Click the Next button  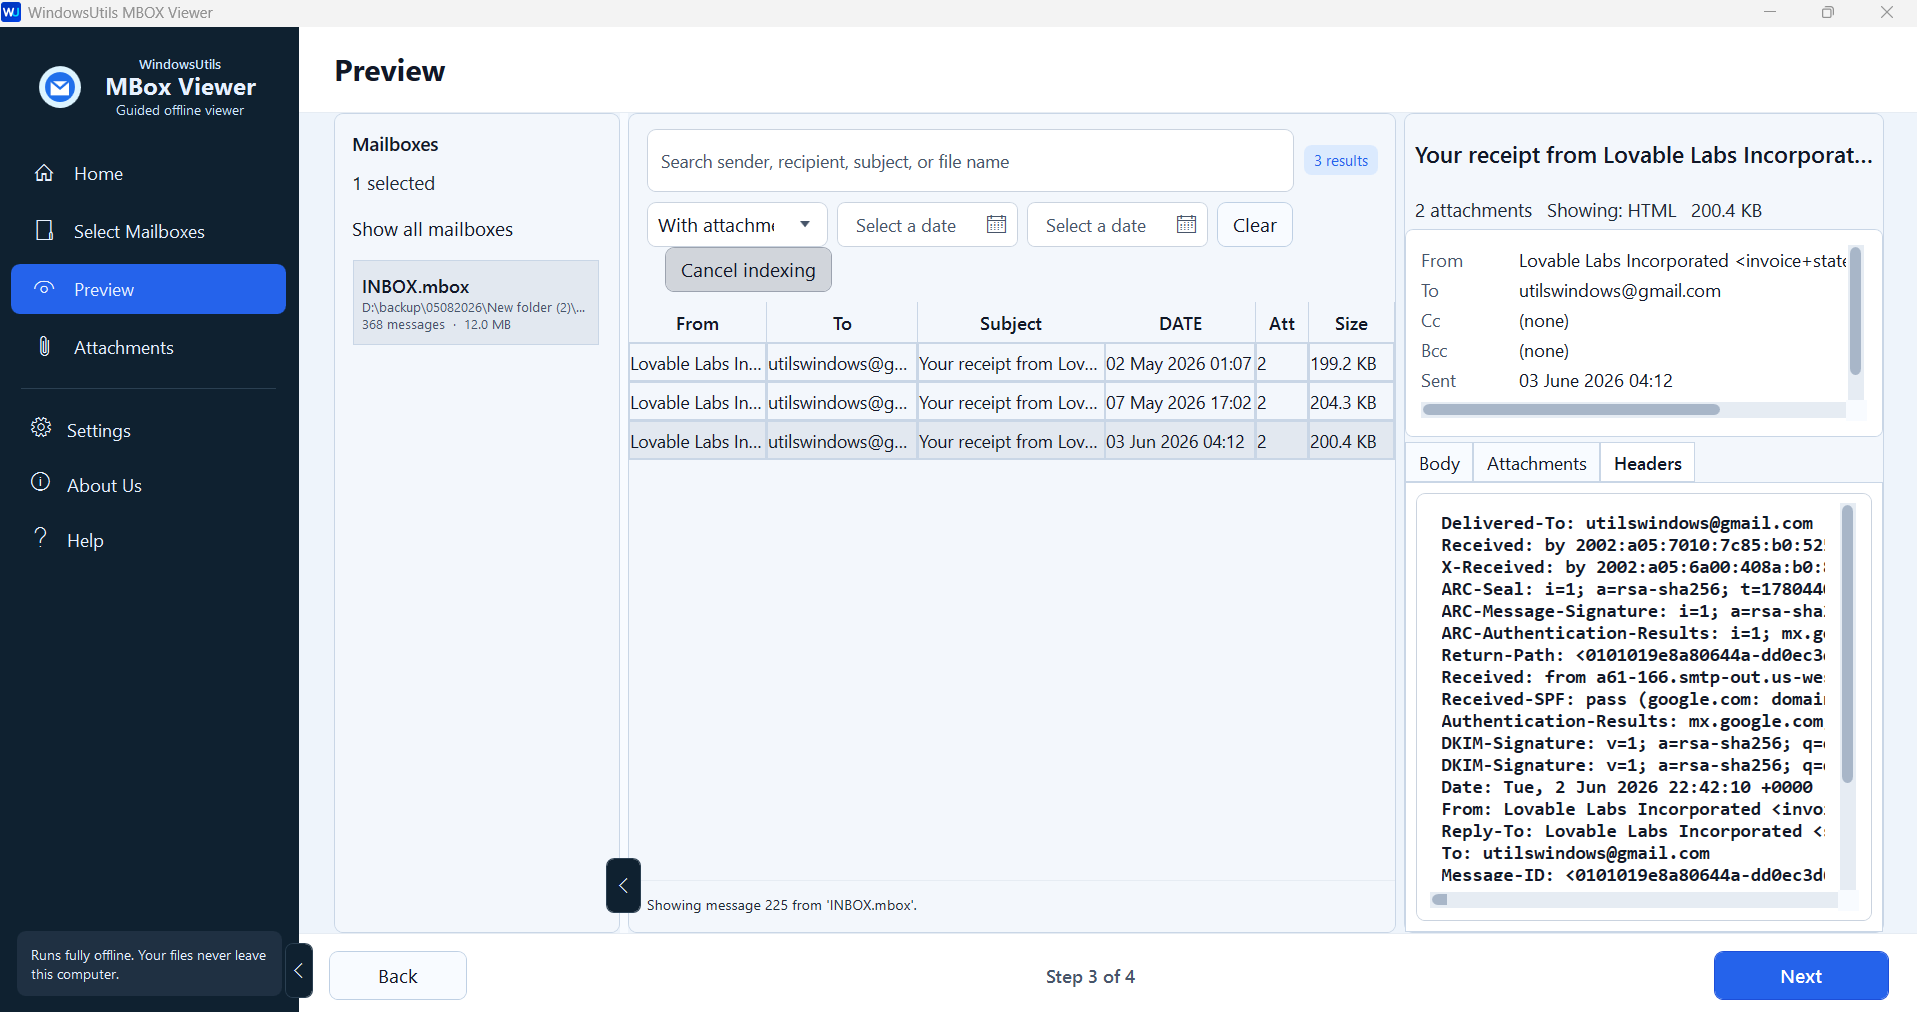(x=1800, y=976)
